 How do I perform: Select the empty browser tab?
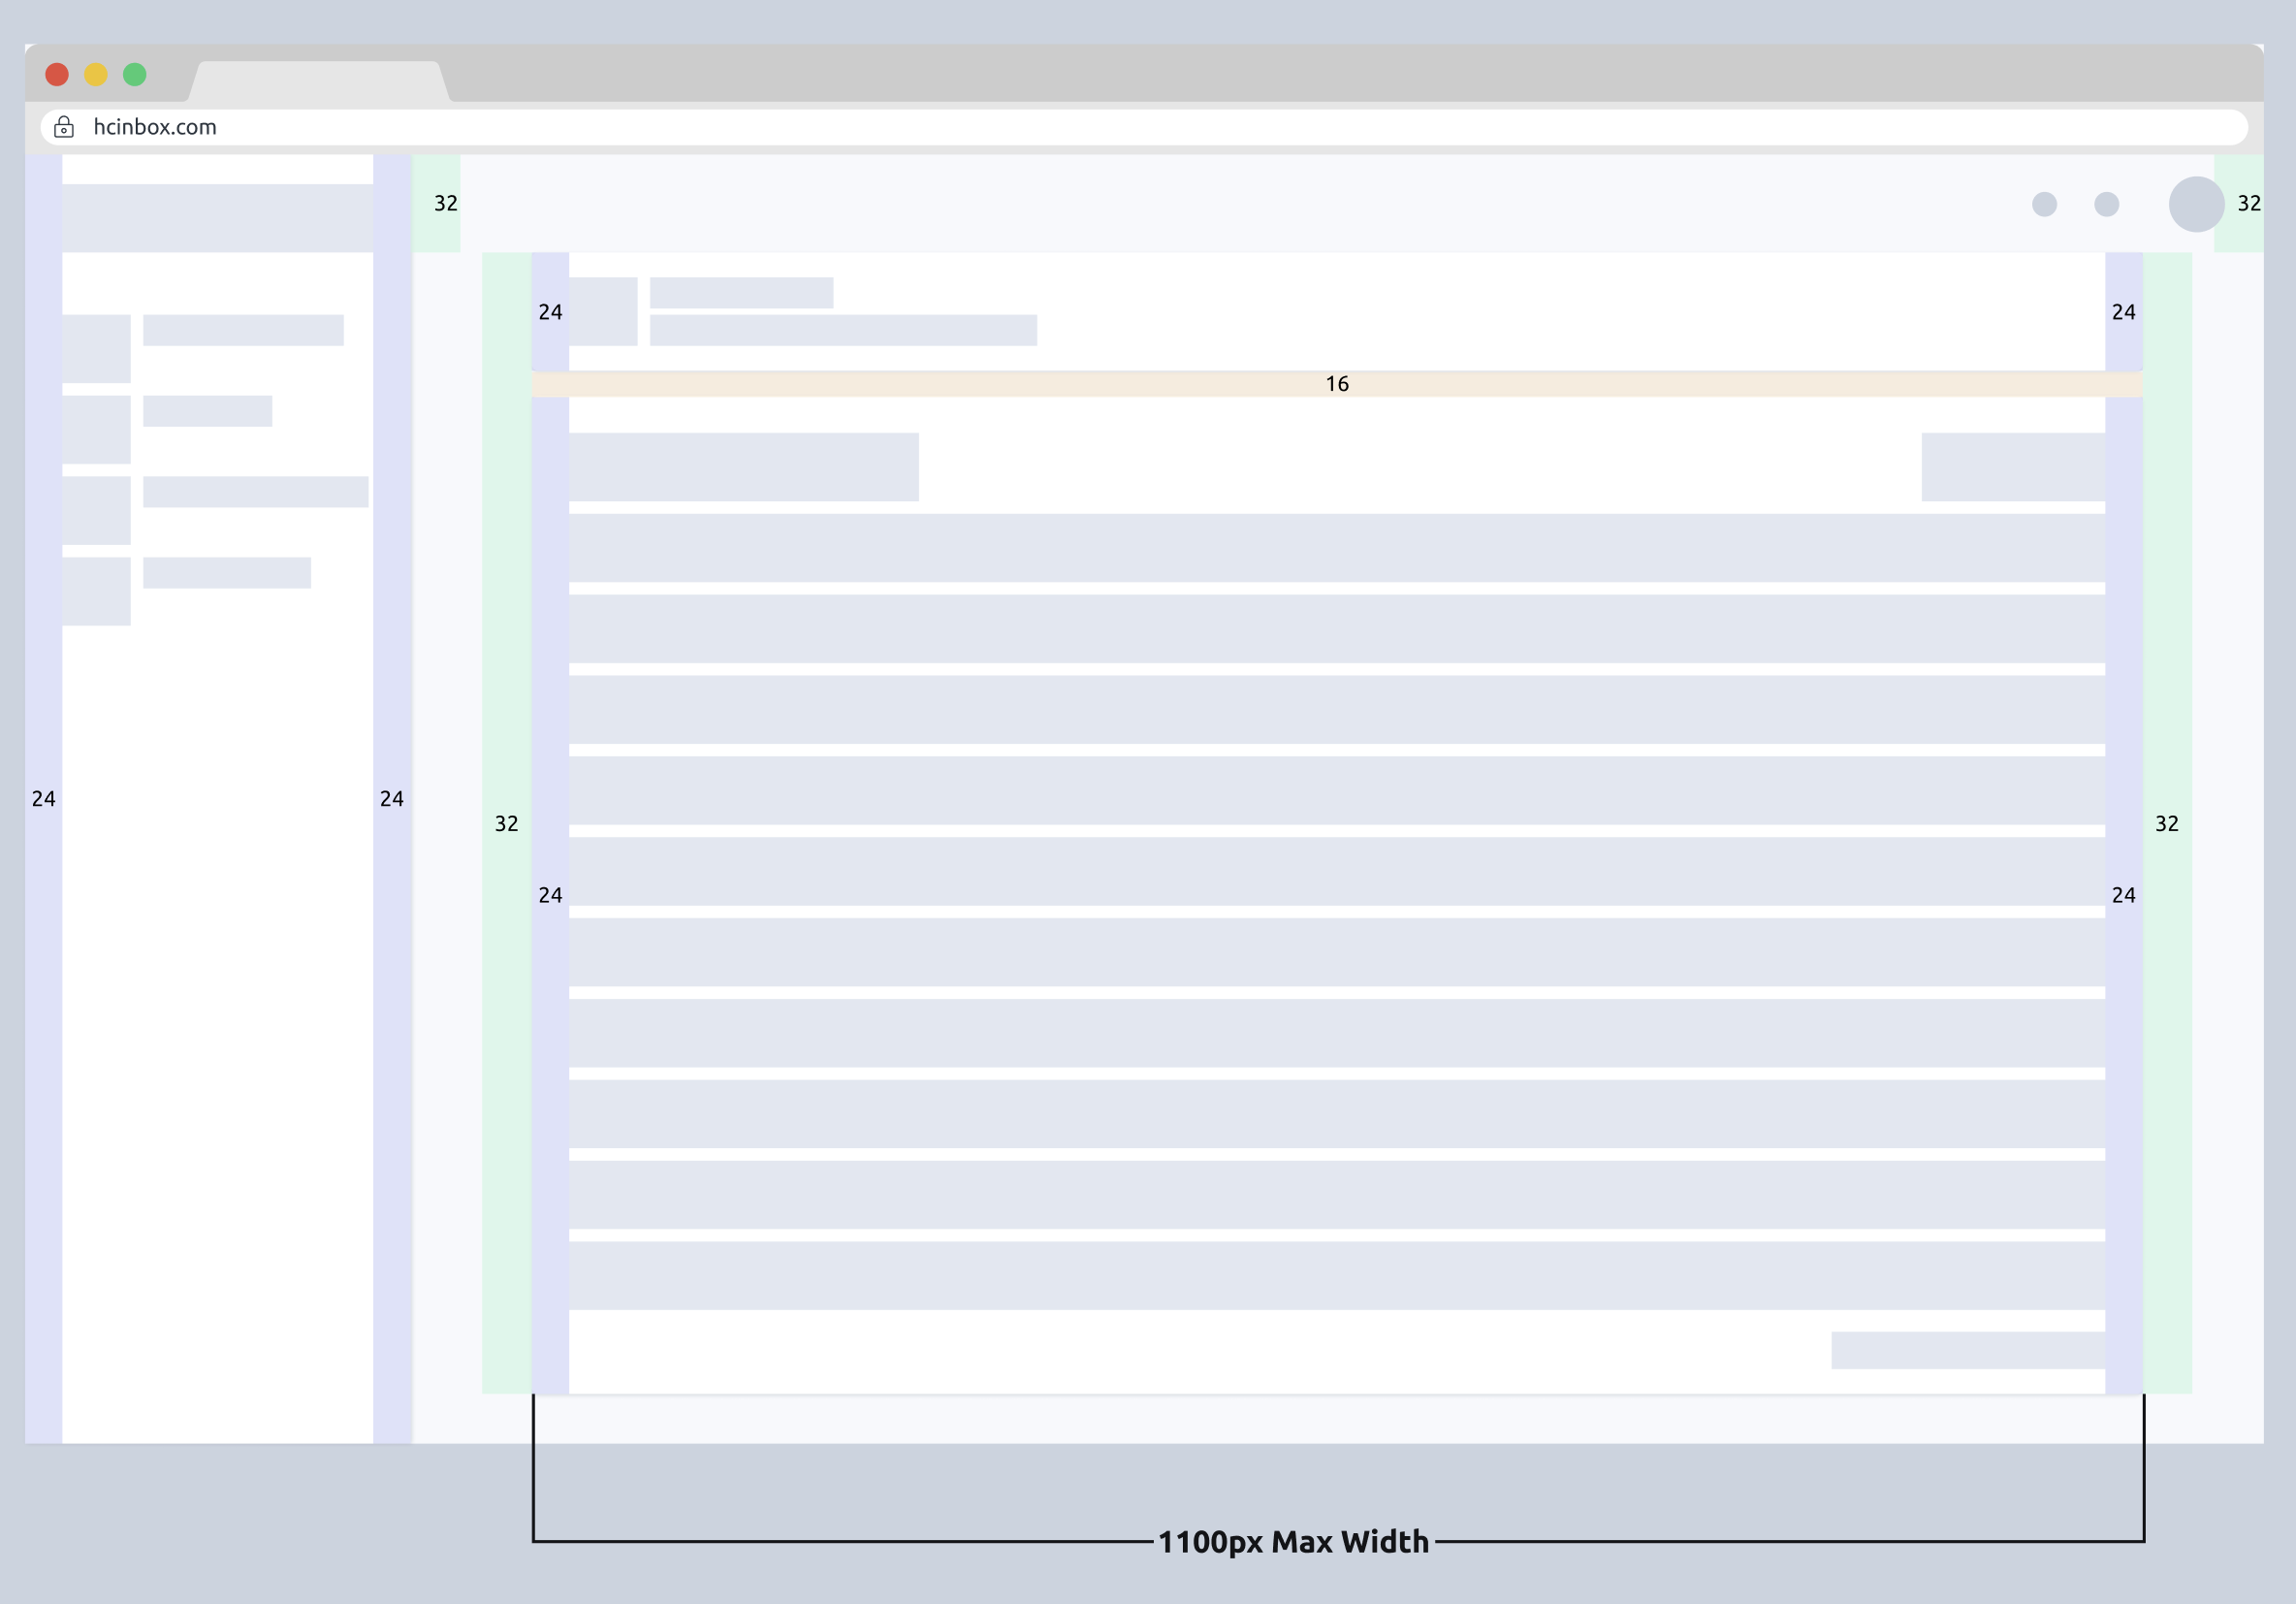point(318,82)
